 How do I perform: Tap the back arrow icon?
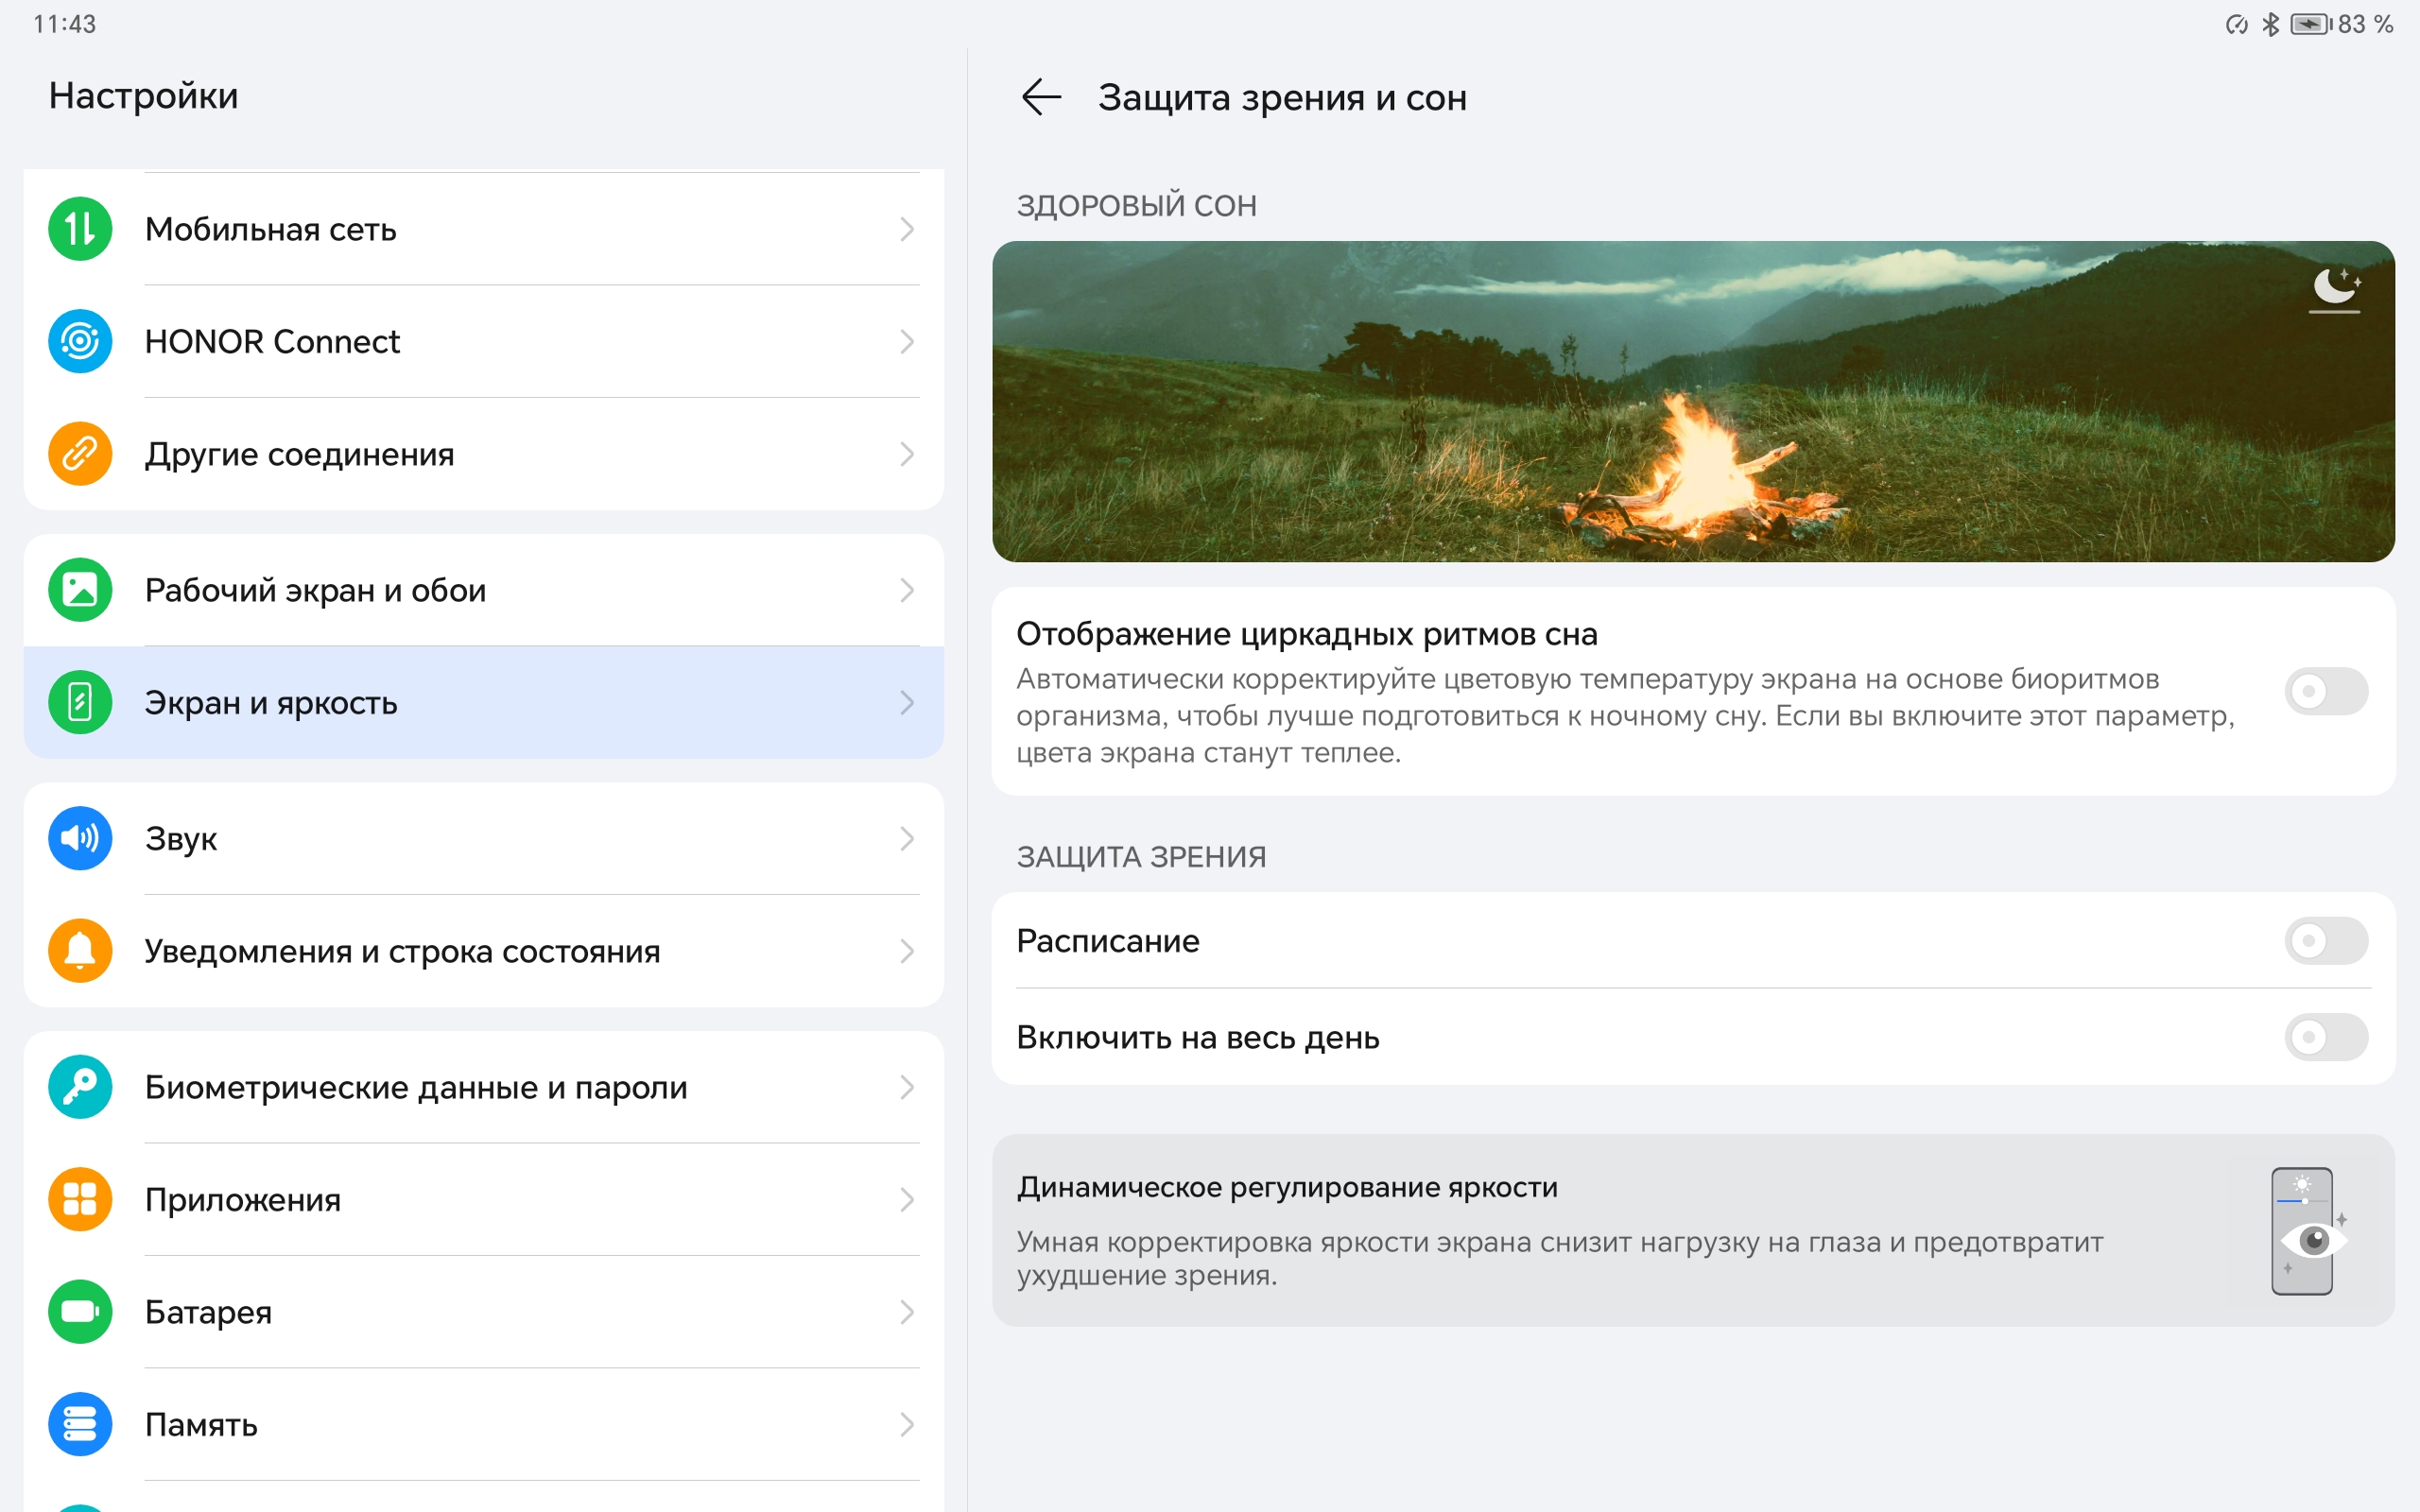1040,97
